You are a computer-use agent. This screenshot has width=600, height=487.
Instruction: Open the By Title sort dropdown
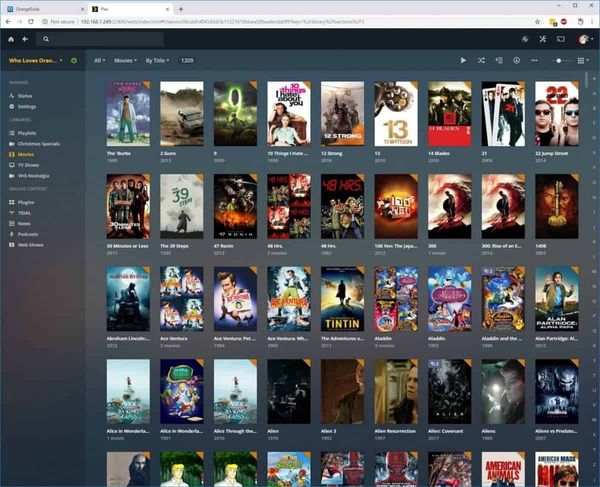pos(157,60)
